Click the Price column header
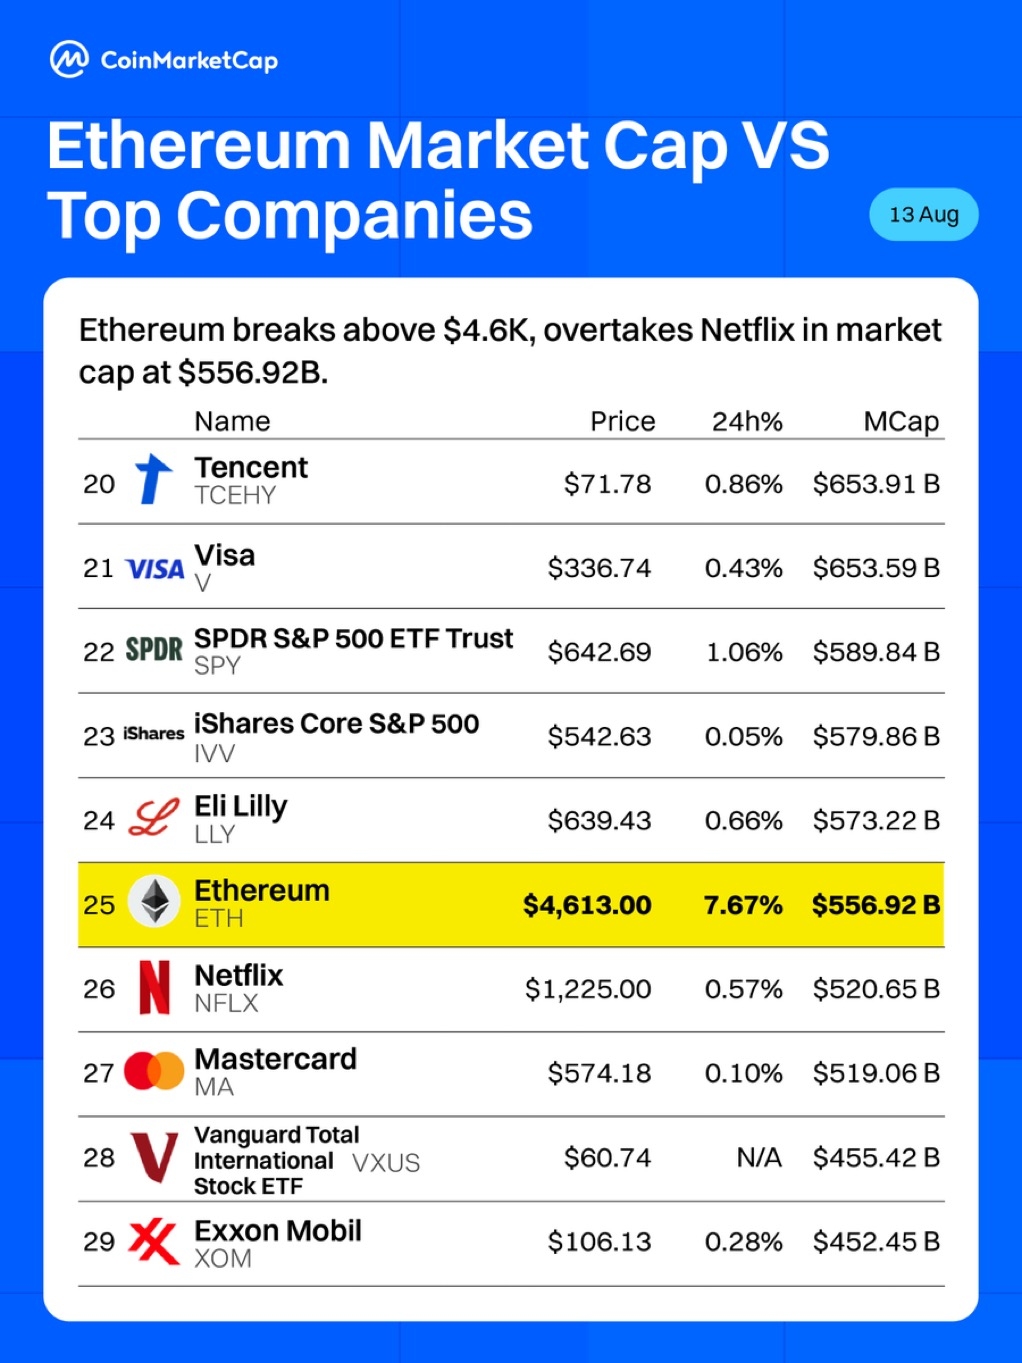 pos(622,421)
